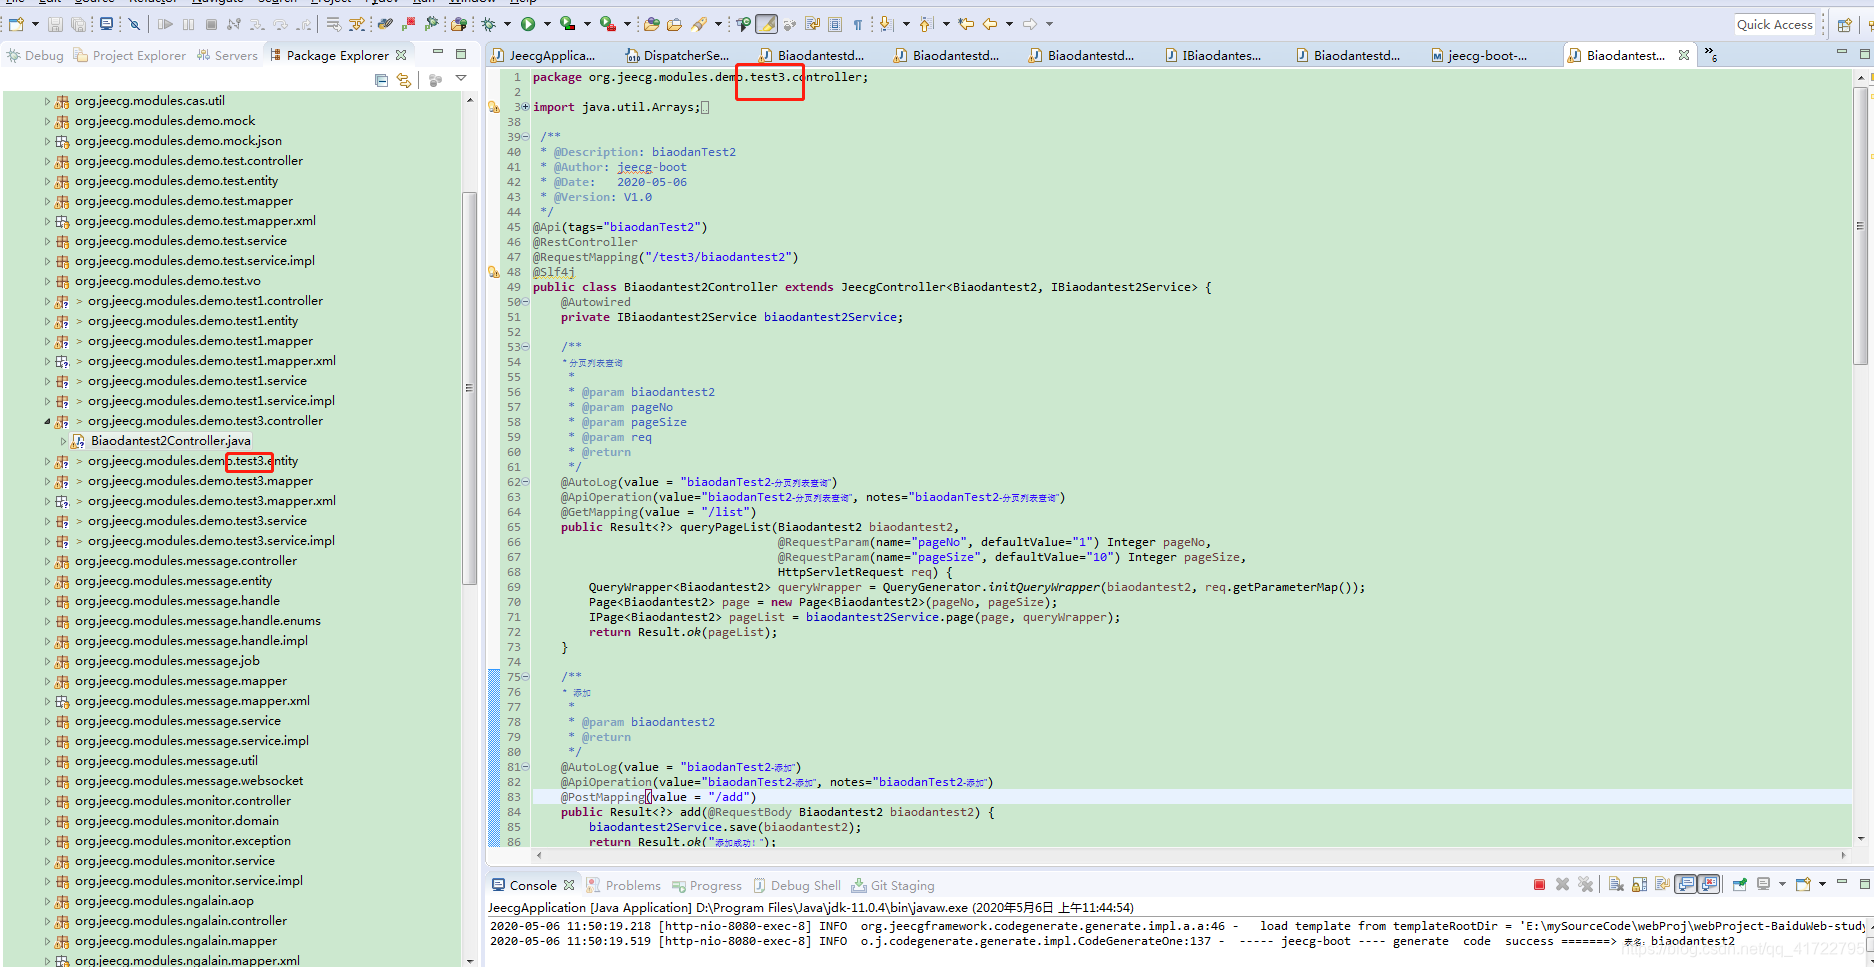Screen dimensions: 1874x967
Task: Expand org.jeecg.modules.message.controller package
Action: pos(47,561)
